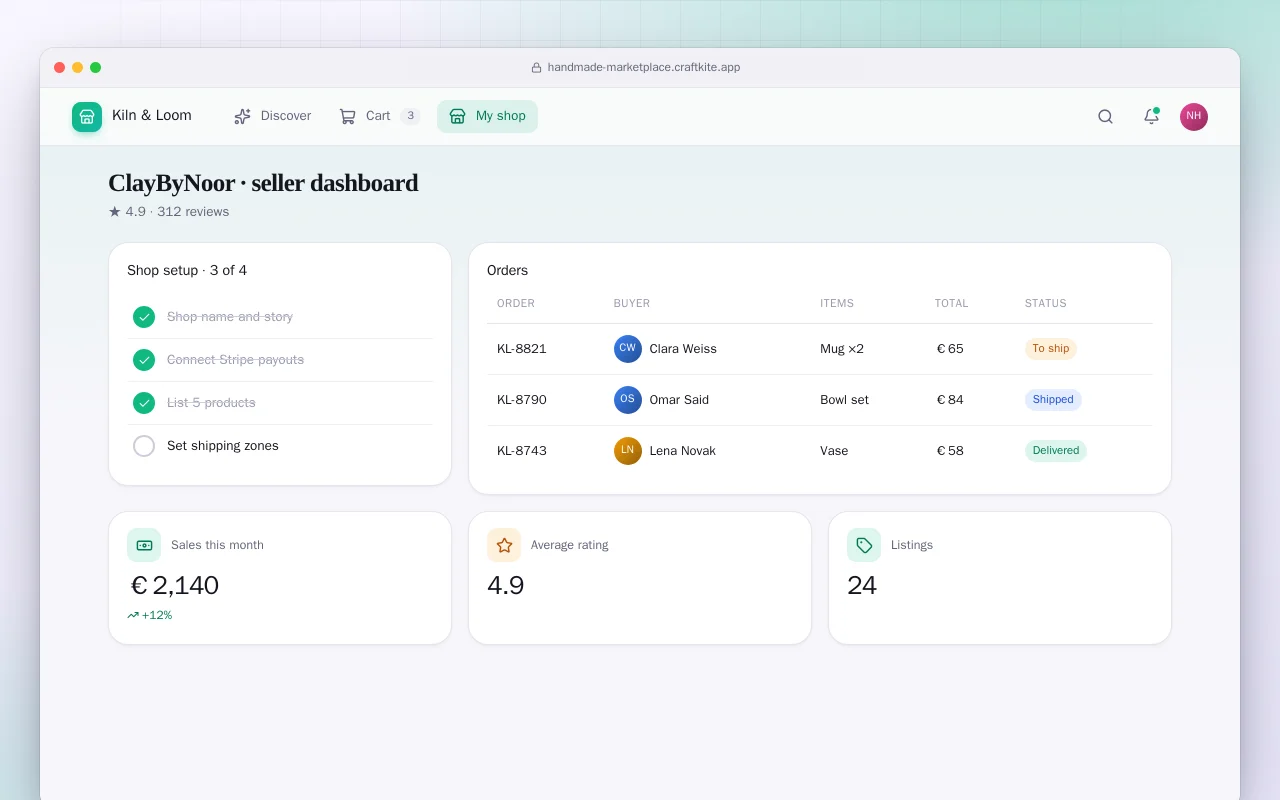The image size is (1280, 800).
Task: Click the € 58 total
Action: pyautogui.click(x=950, y=451)
